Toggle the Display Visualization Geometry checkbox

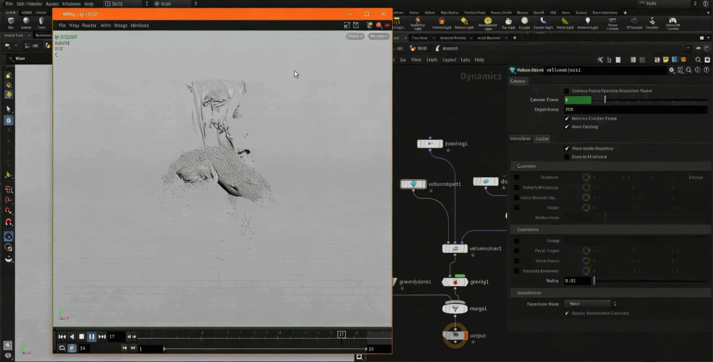[x=567, y=313]
